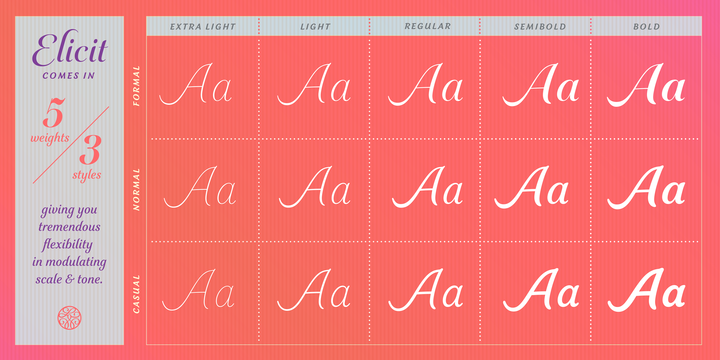Choose the Normal Bold Aa sample
Image resolution: width=720 pixels, height=360 pixels.
[x=647, y=188]
